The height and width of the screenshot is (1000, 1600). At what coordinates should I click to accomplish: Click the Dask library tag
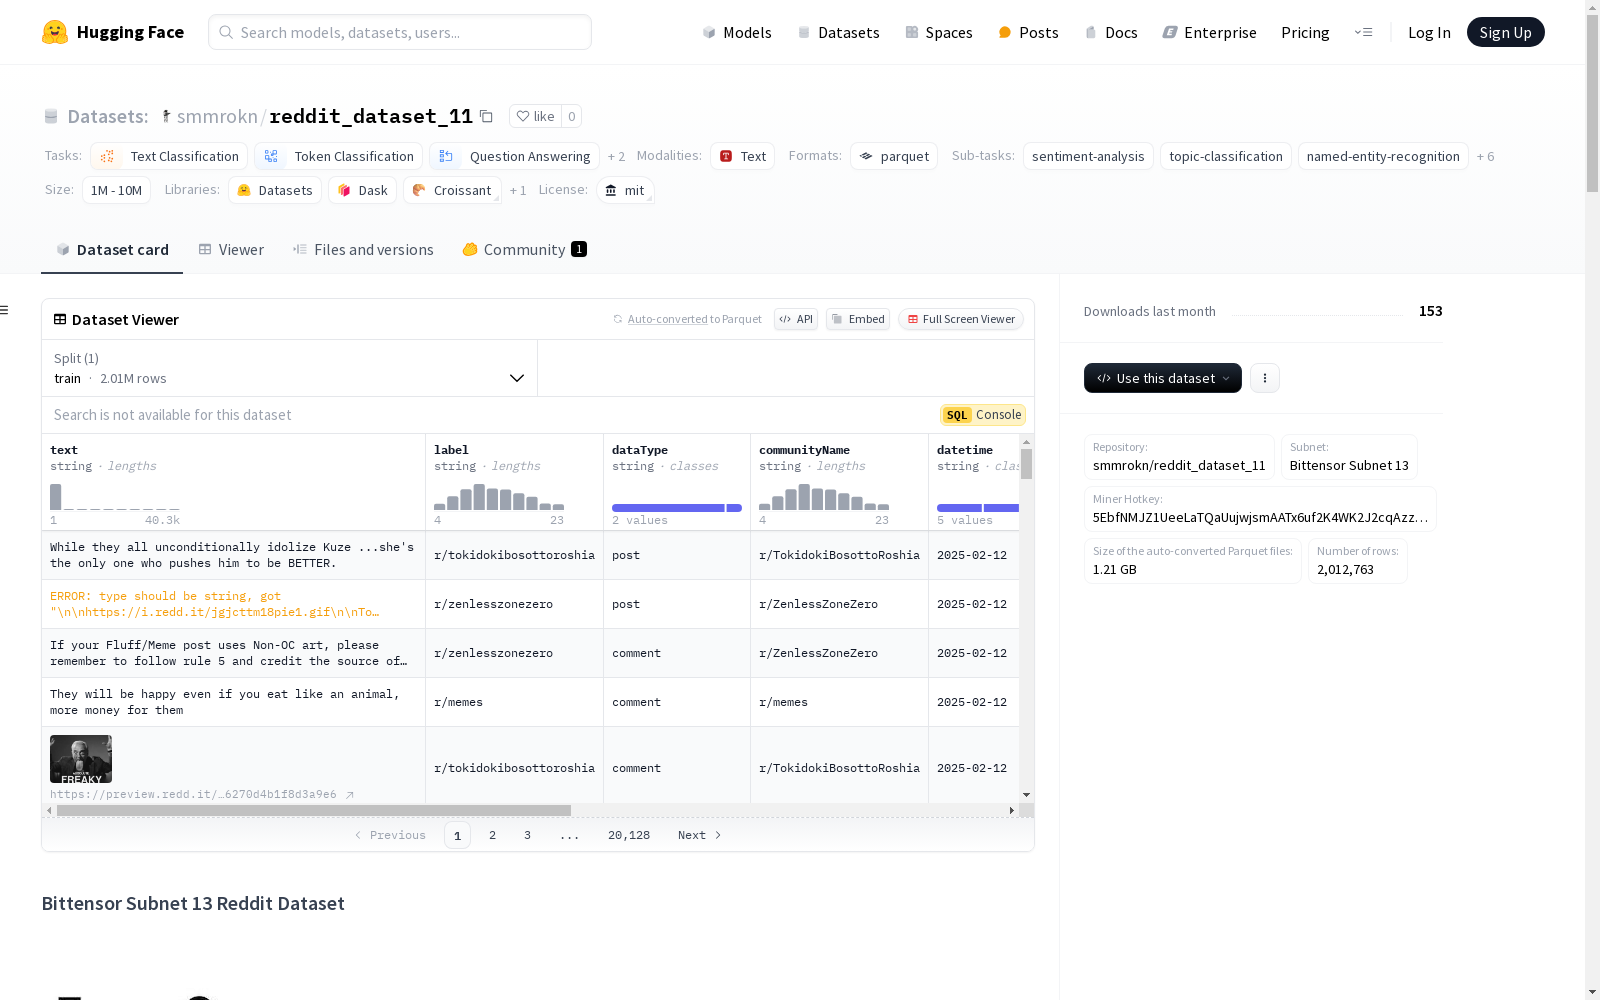pos(362,190)
